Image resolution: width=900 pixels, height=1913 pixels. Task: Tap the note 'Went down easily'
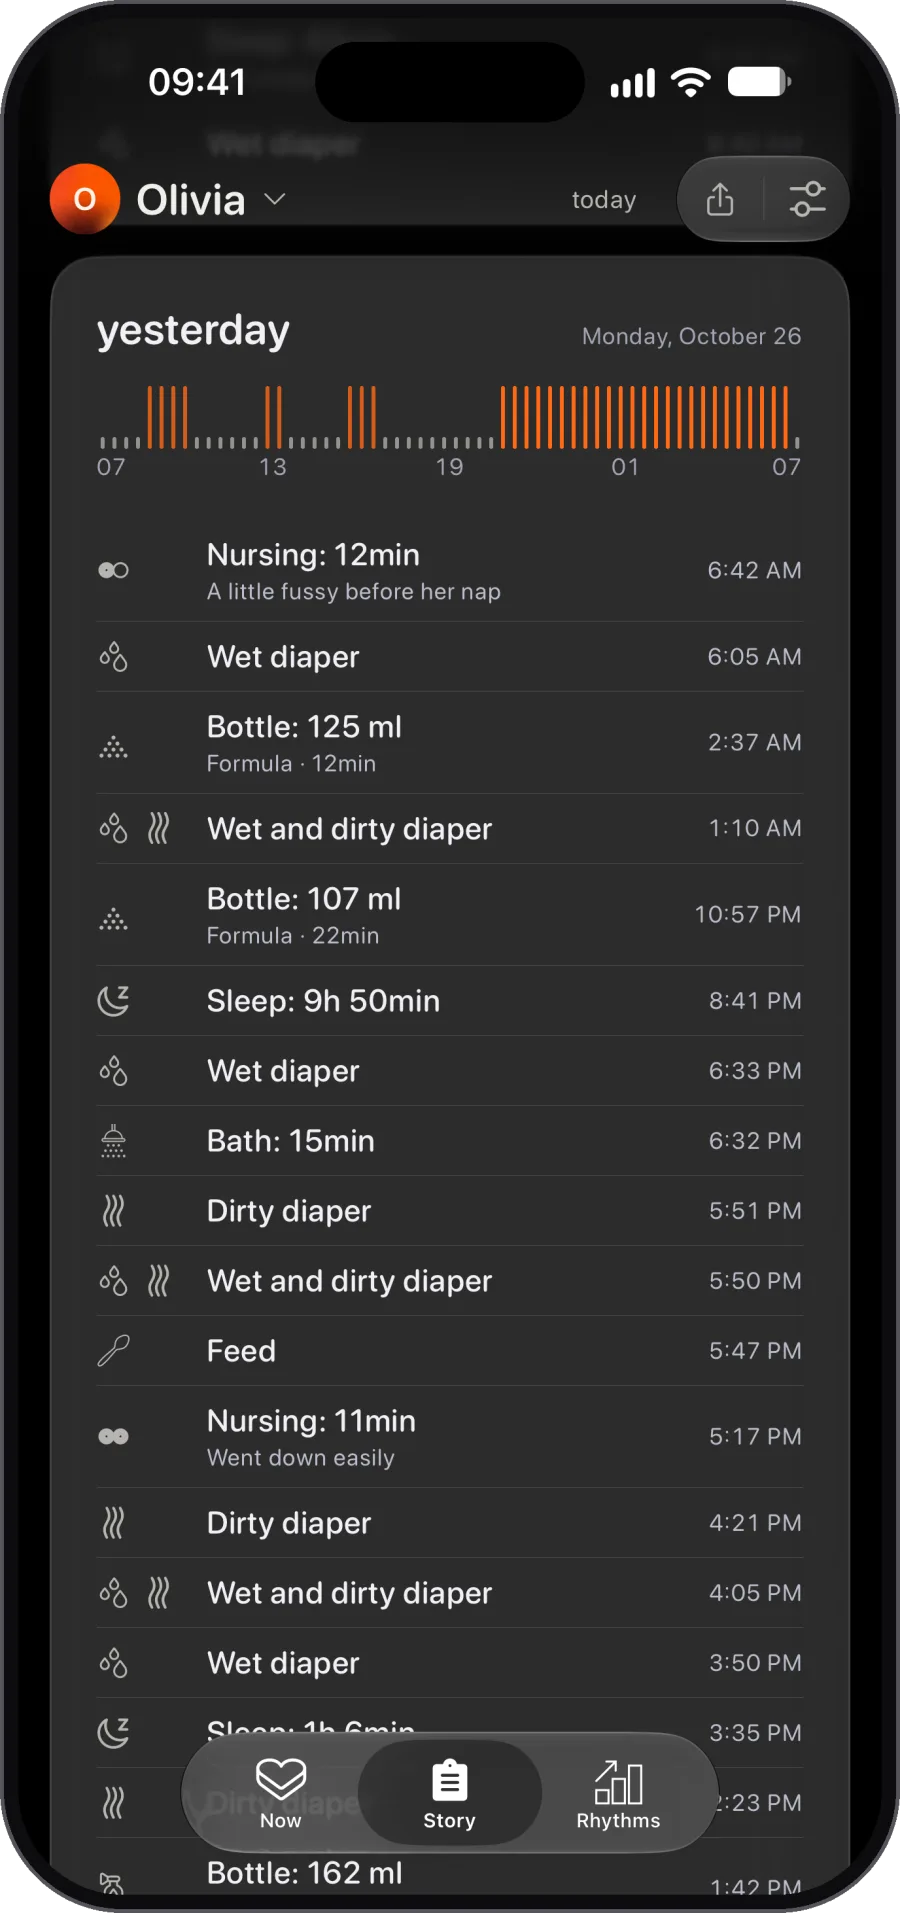tap(300, 1458)
